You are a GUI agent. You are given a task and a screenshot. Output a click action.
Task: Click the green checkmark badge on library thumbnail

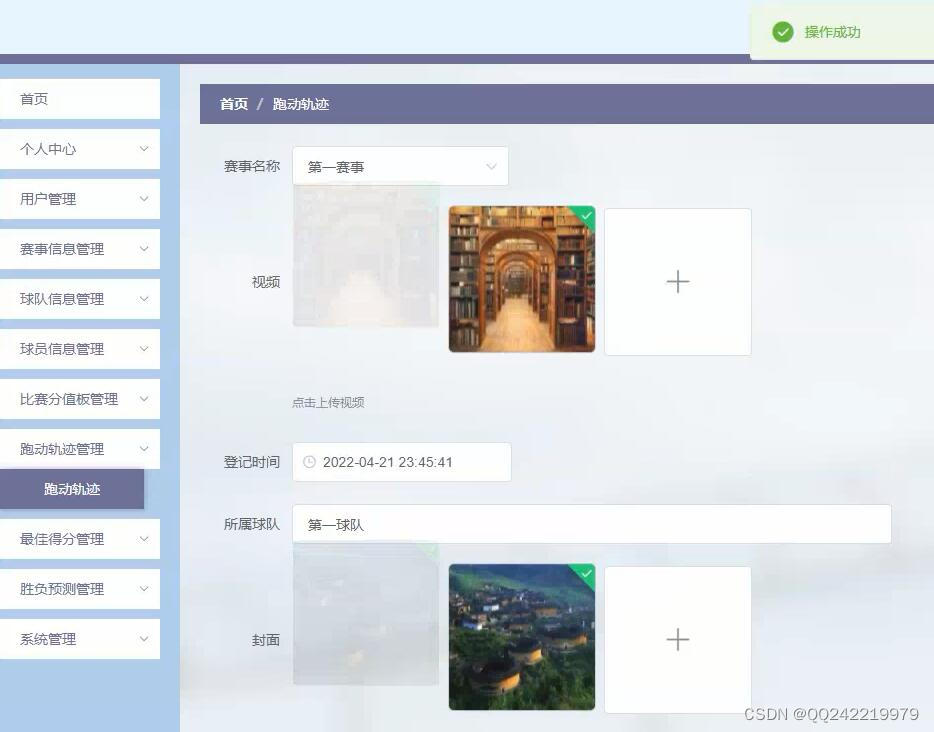(586, 216)
